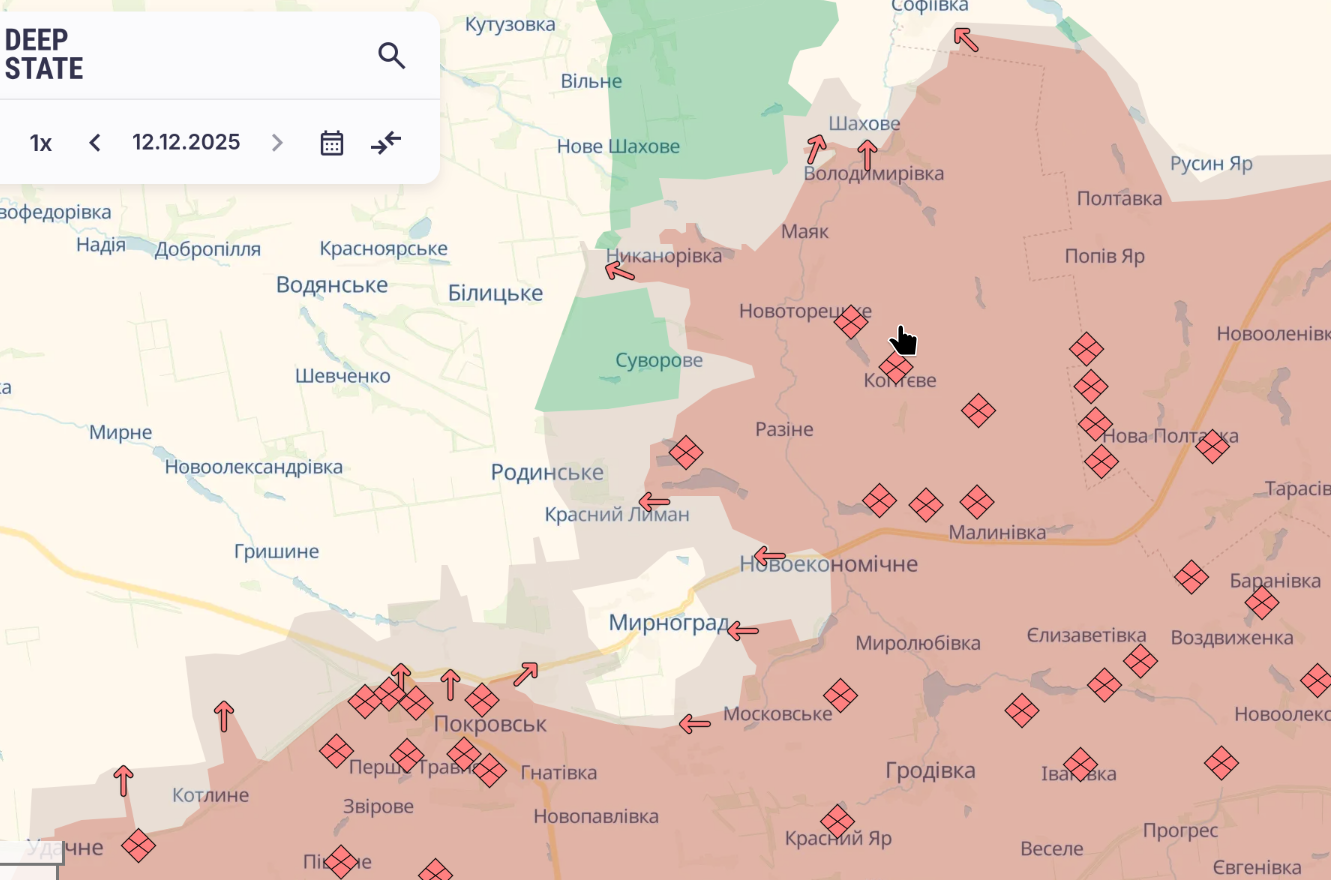The height and width of the screenshot is (880, 1331).
Task: Click the arrow pointing at Красний Лиман
Action: pyautogui.click(x=654, y=501)
